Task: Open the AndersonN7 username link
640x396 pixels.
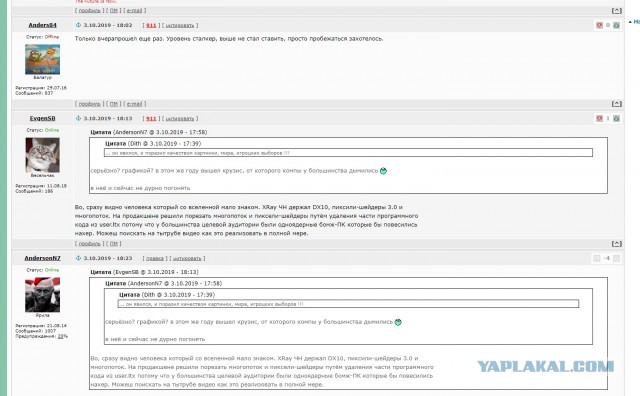Action: tap(42, 258)
